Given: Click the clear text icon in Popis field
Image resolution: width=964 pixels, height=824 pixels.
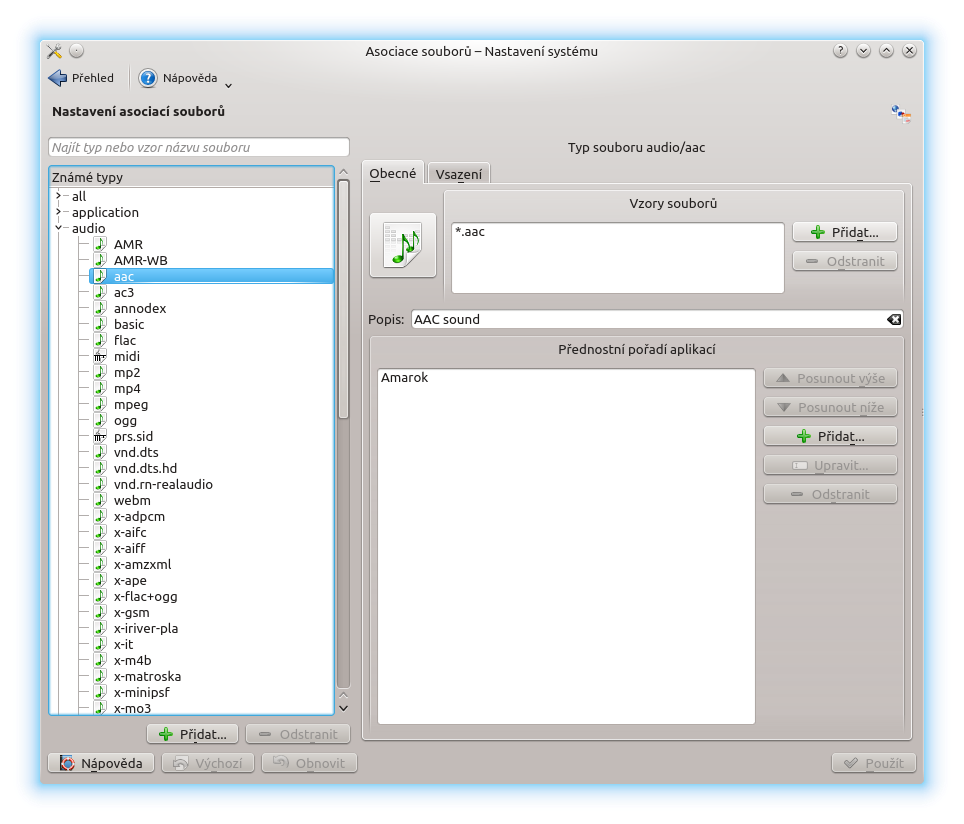Looking at the screenshot, I should point(894,319).
